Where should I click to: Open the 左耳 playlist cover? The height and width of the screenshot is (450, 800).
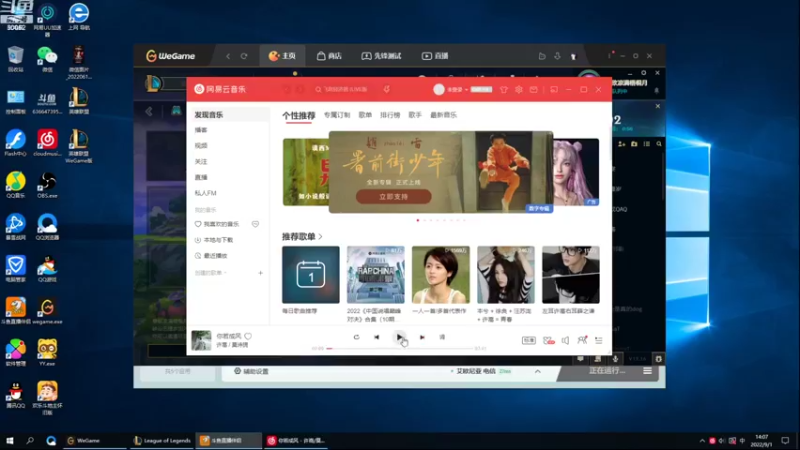point(571,274)
